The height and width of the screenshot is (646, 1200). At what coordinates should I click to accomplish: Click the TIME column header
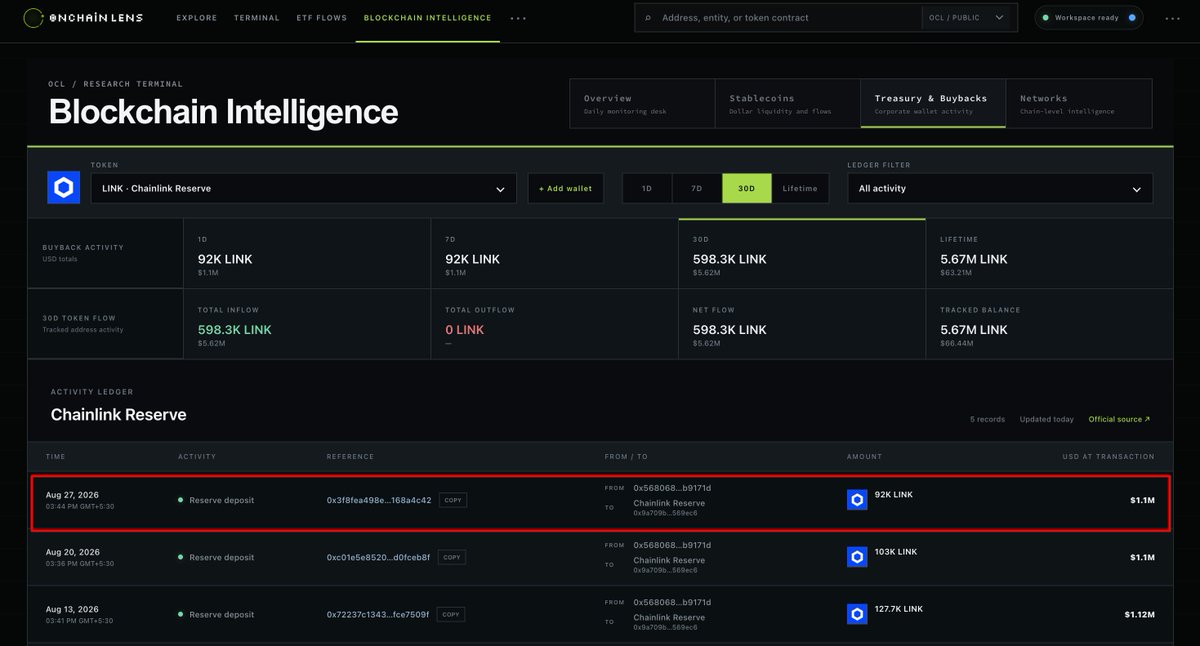pos(55,456)
